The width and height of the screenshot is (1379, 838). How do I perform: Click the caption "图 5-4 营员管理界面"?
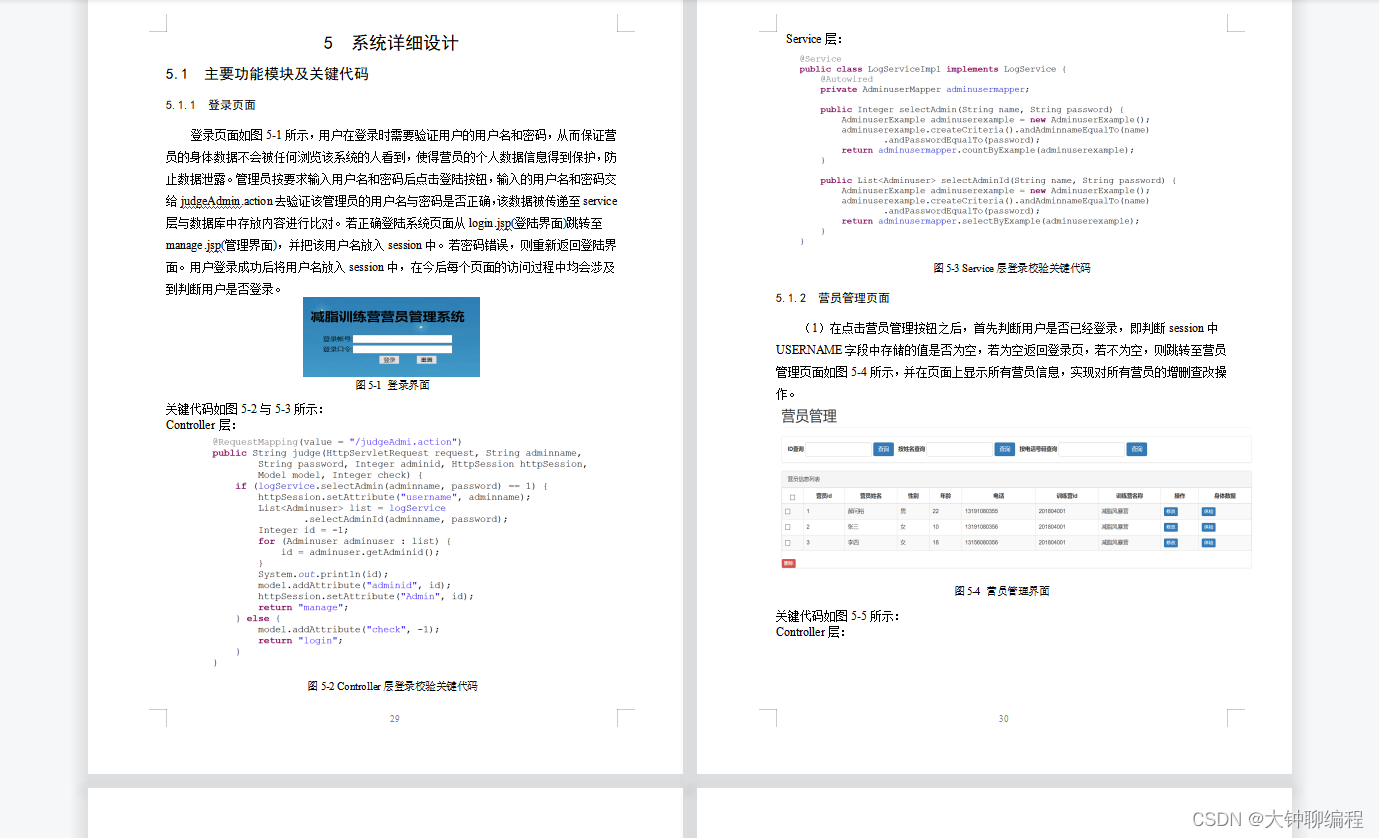tap(1002, 591)
